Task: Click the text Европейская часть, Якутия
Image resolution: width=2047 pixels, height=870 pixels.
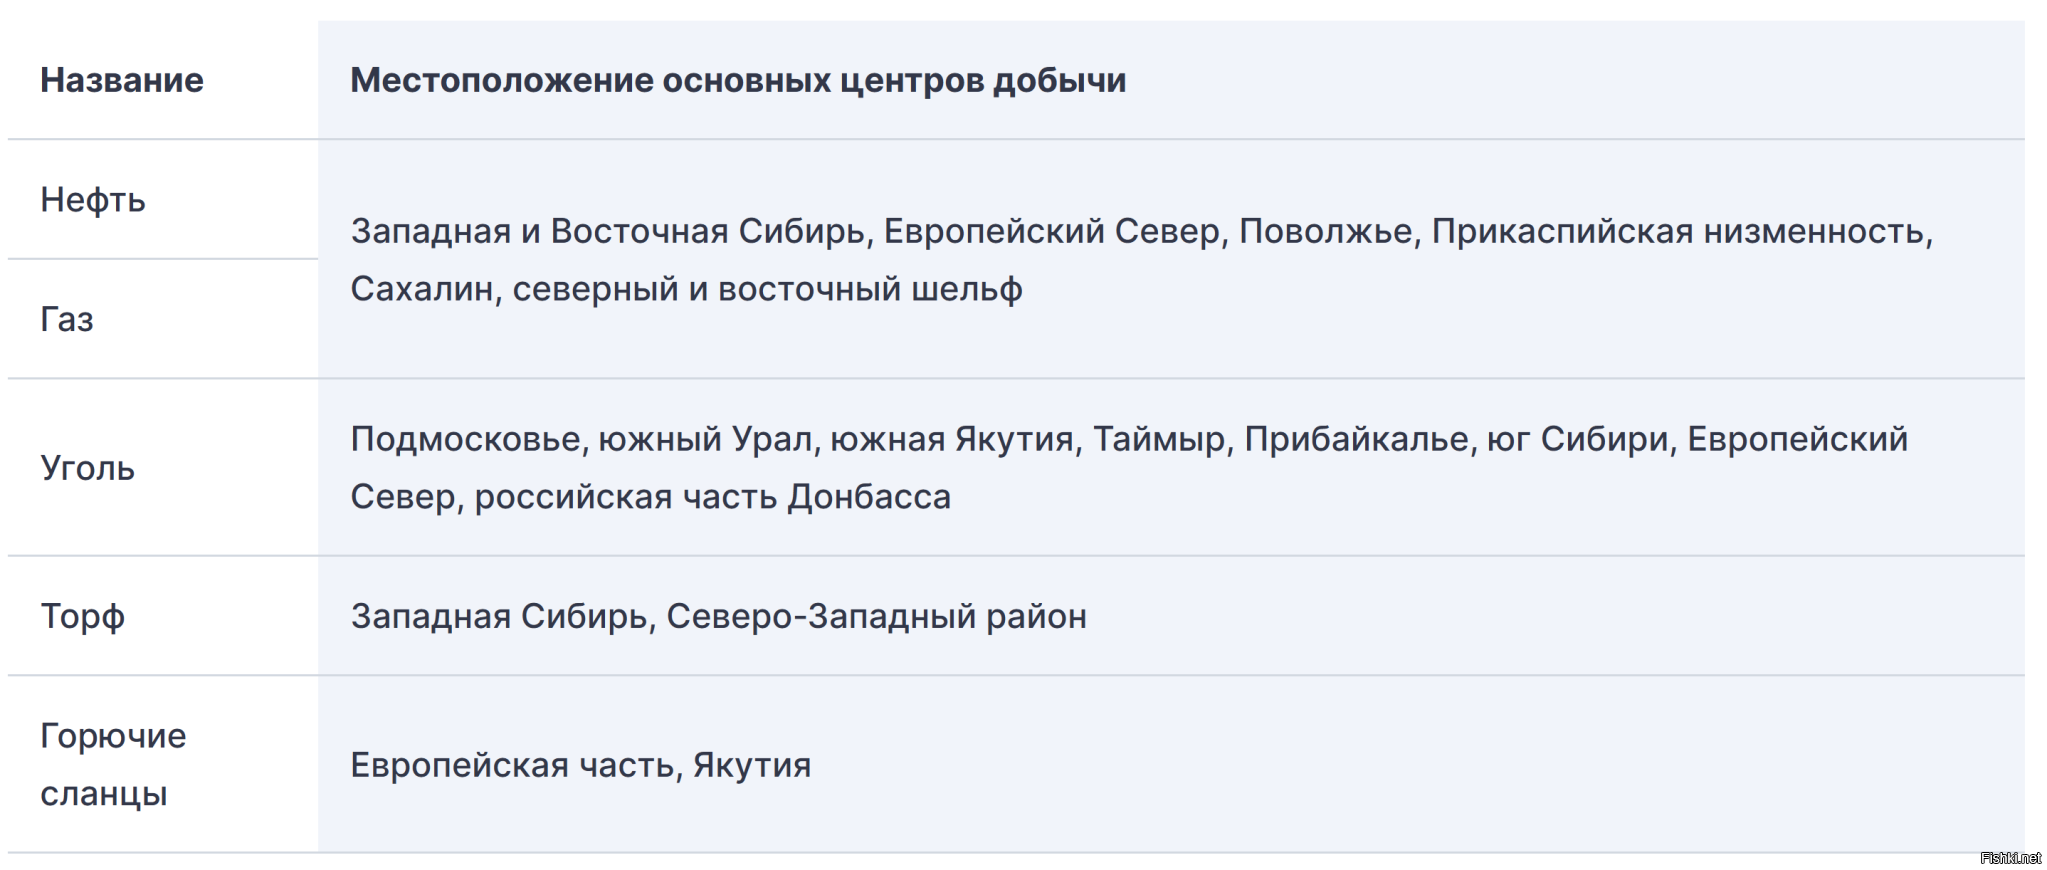Action: [581, 765]
